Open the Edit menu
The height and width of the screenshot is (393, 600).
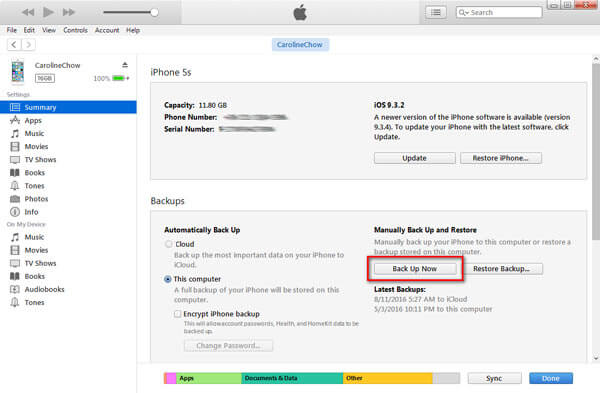click(29, 30)
